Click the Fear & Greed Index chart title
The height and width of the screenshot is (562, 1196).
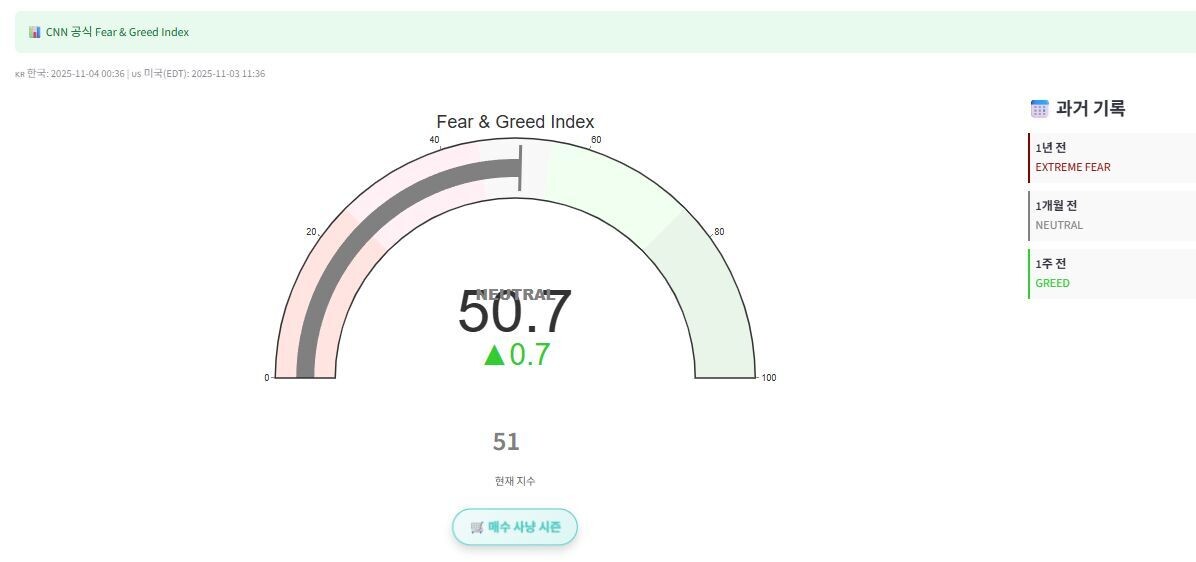[515, 122]
